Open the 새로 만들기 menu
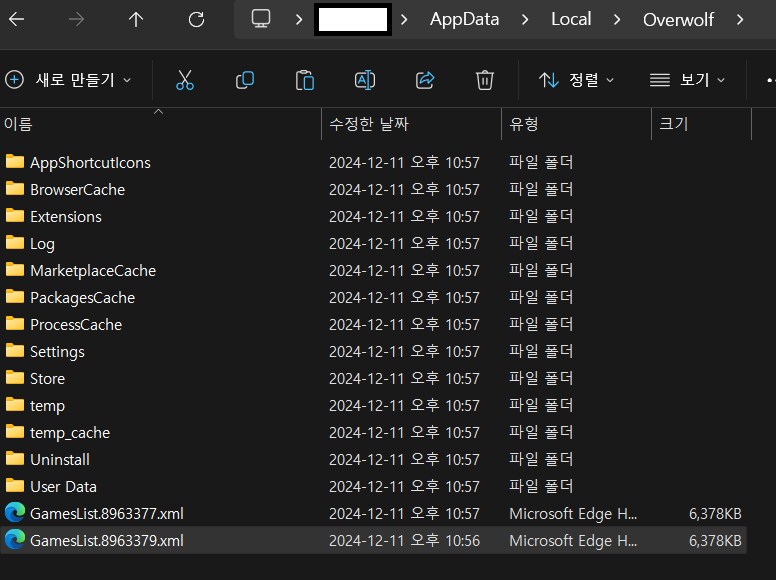Screen dimensions: 776x580 tap(68, 80)
